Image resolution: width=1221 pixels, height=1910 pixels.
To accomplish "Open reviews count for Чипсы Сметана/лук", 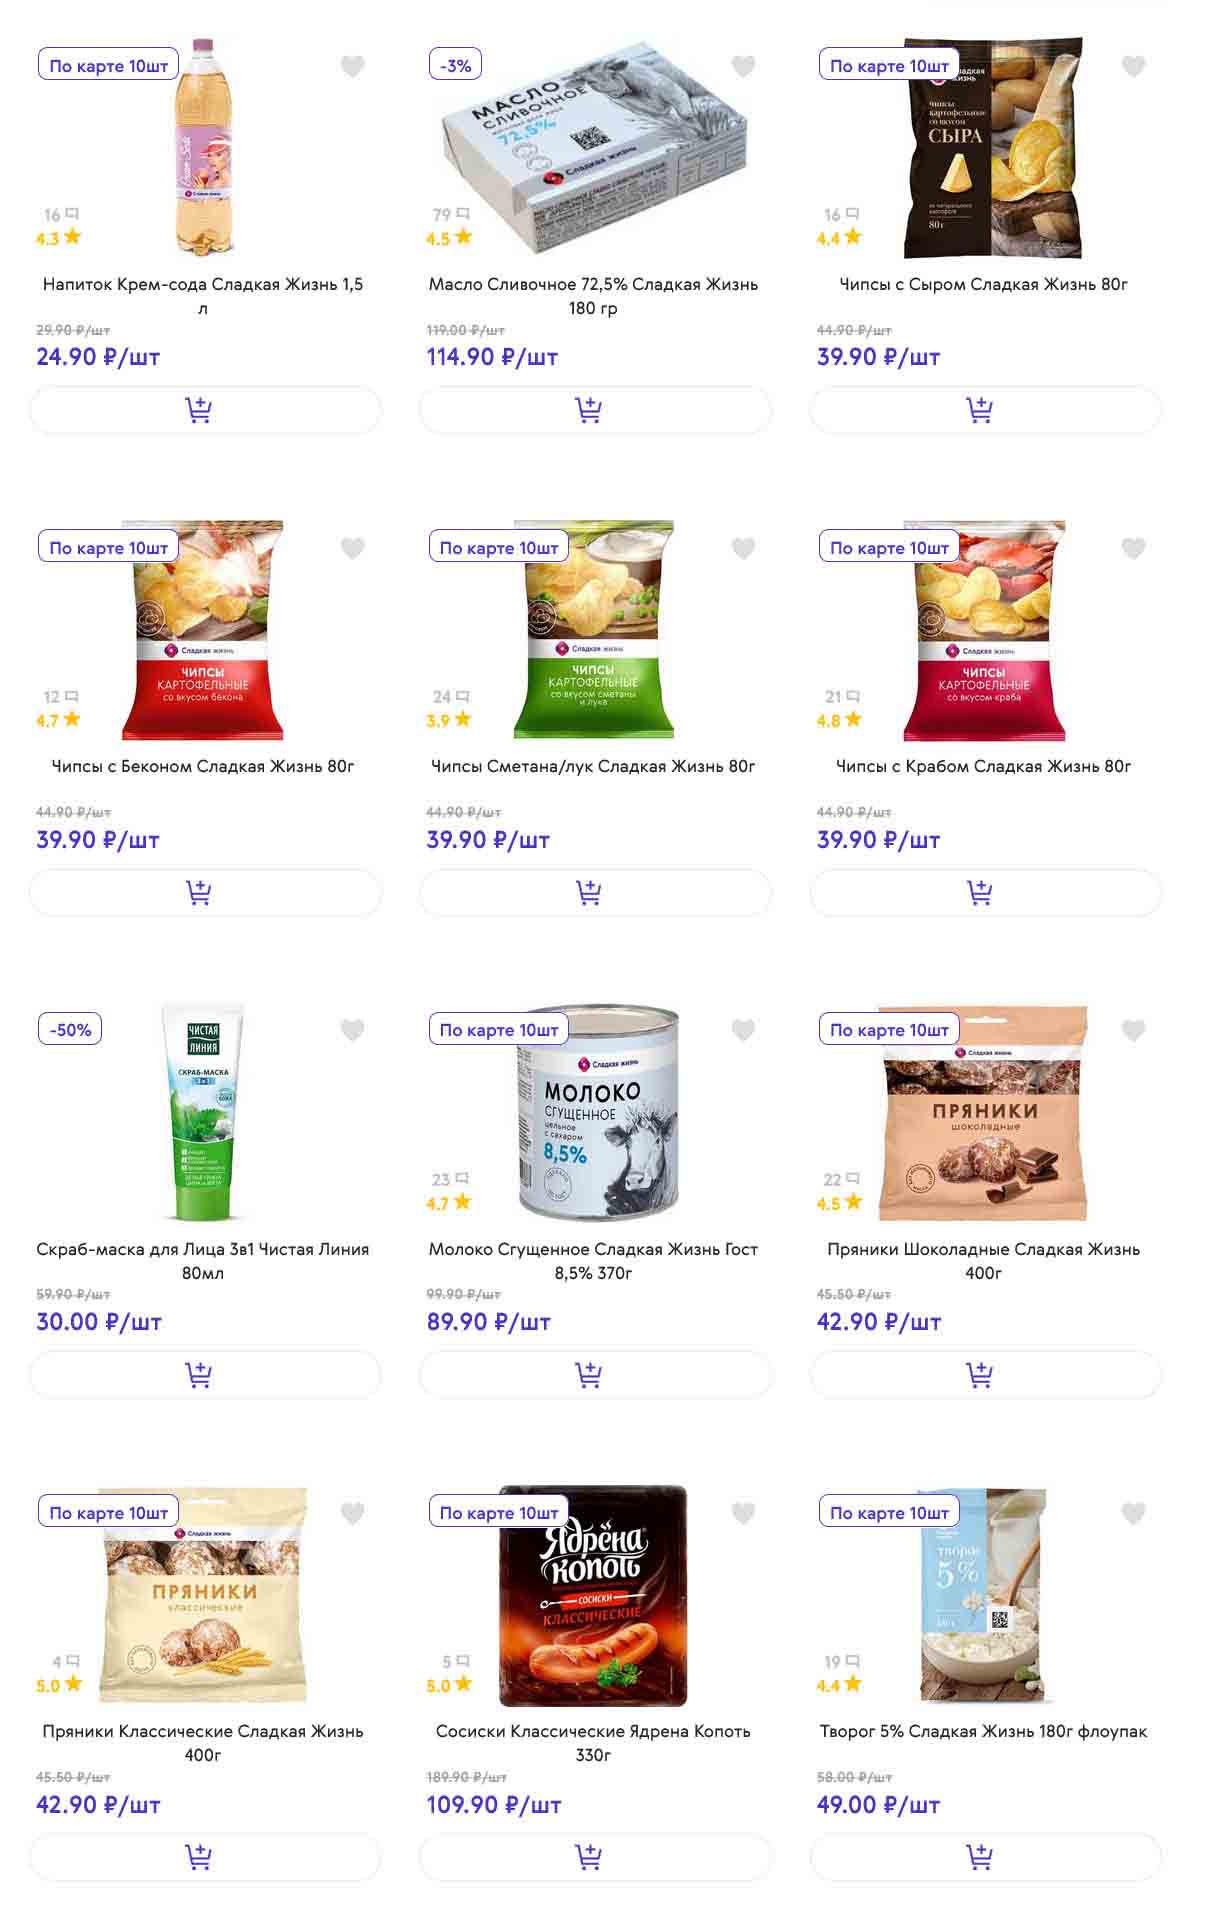I will pos(451,697).
